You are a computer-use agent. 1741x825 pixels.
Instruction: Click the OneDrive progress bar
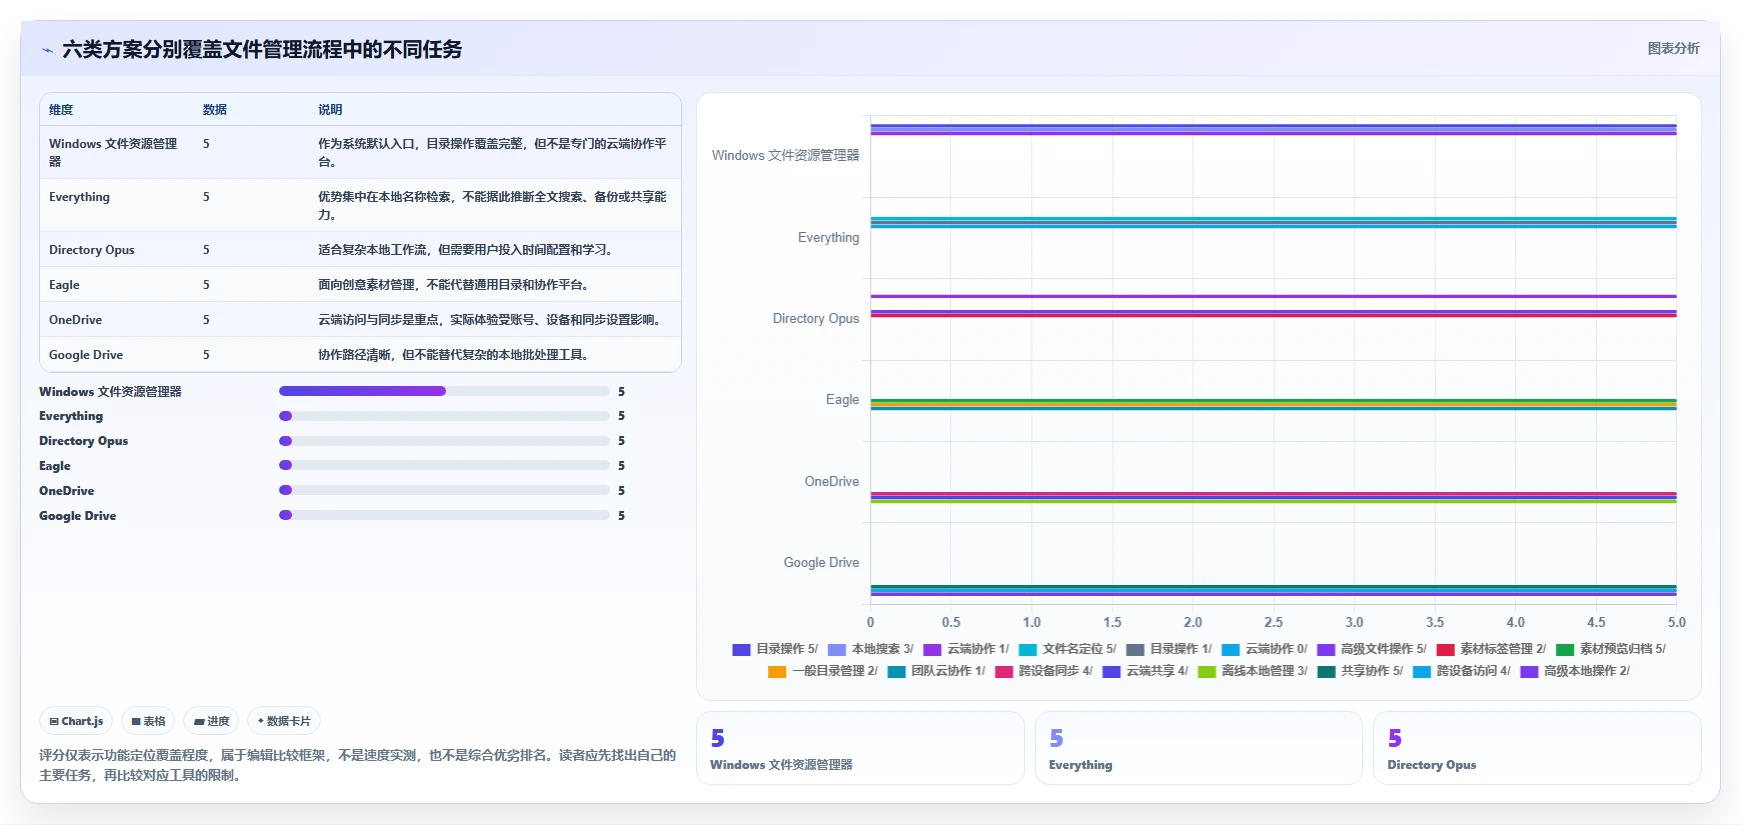pyautogui.click(x=444, y=490)
